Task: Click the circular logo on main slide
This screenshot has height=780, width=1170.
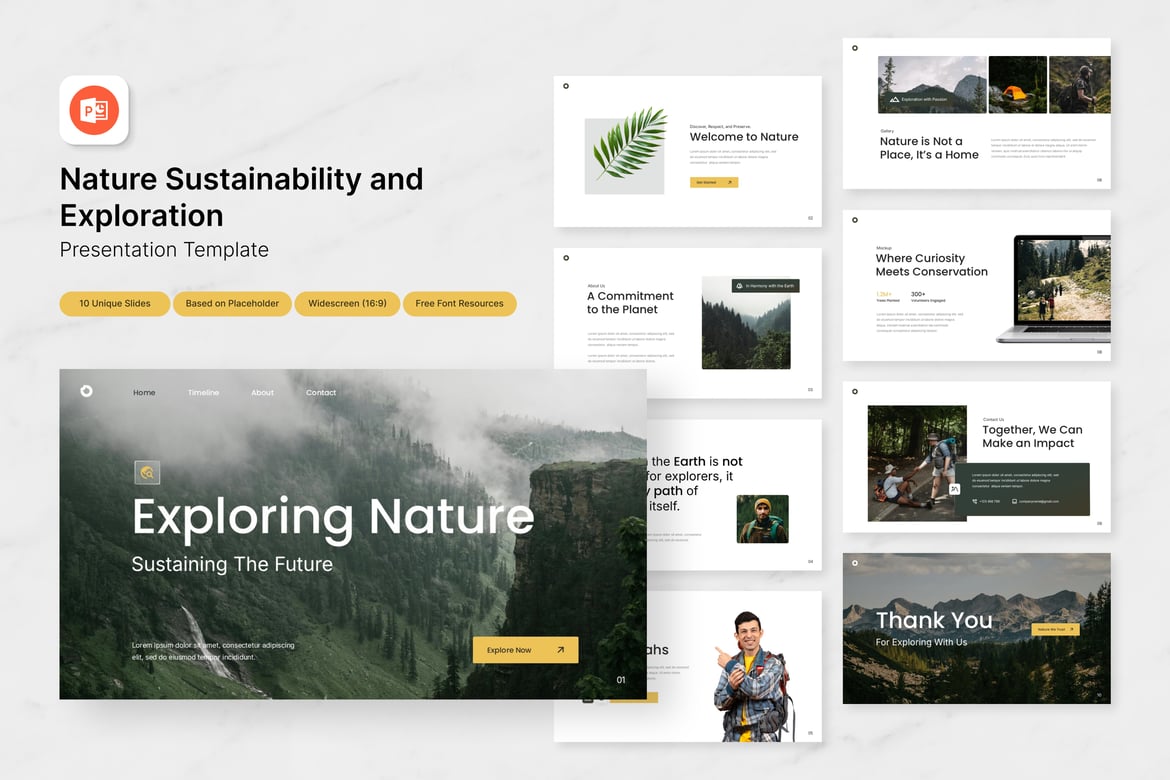Action: [x=87, y=391]
